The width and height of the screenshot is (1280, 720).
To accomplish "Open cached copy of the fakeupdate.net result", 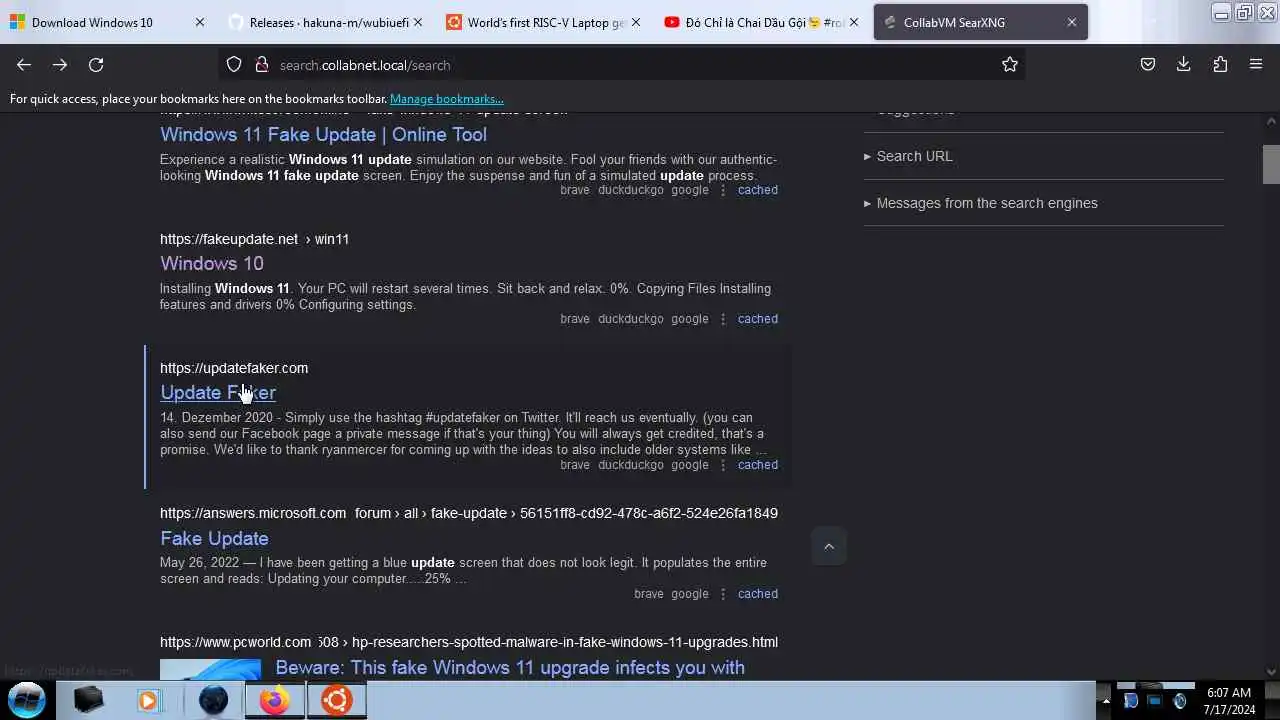I will click(757, 319).
